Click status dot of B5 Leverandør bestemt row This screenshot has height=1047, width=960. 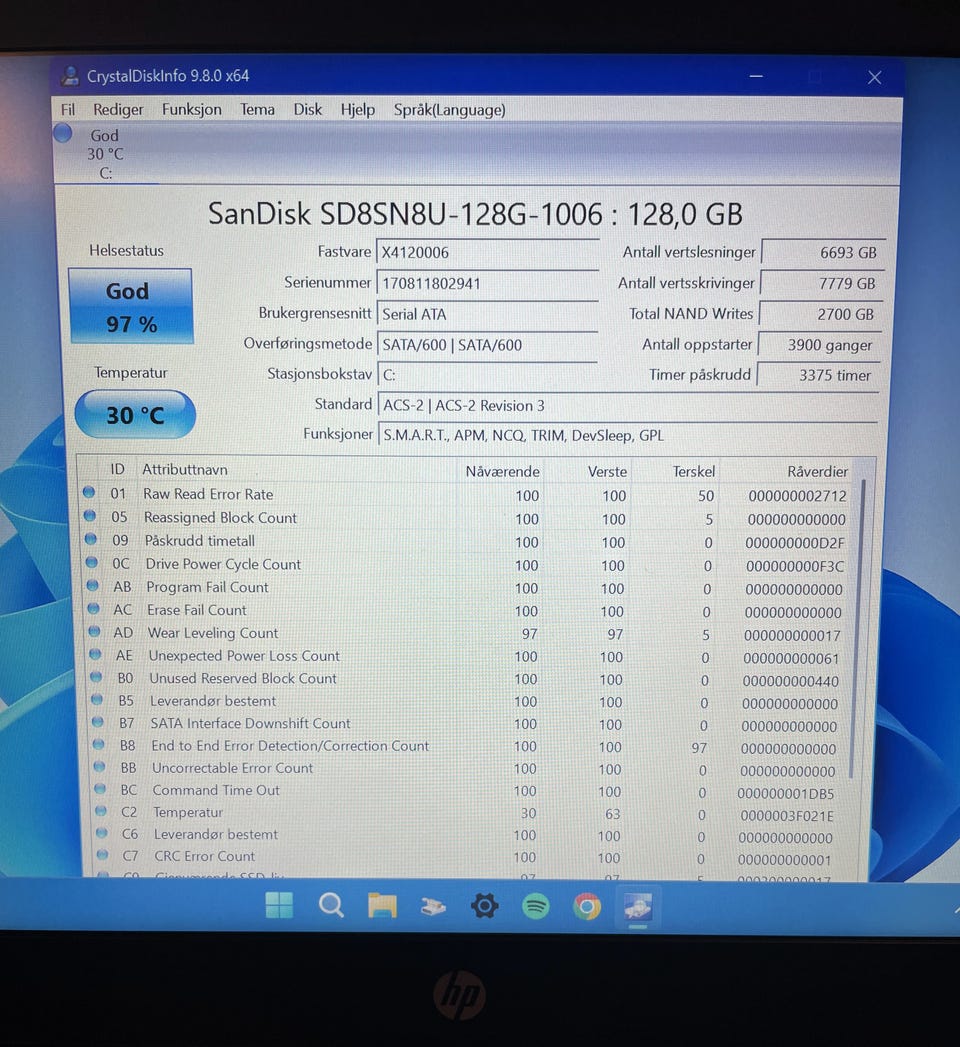(97, 699)
